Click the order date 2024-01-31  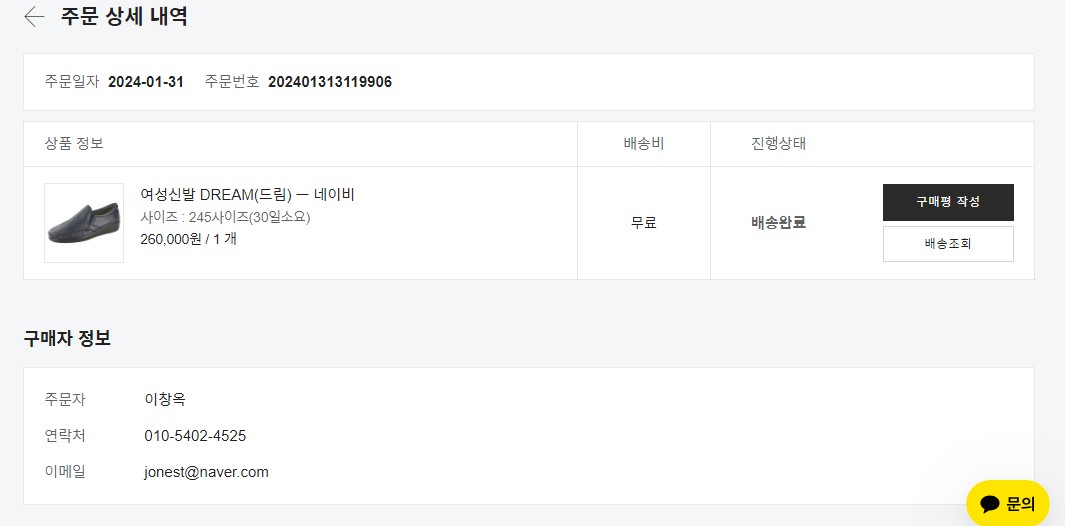[146, 82]
